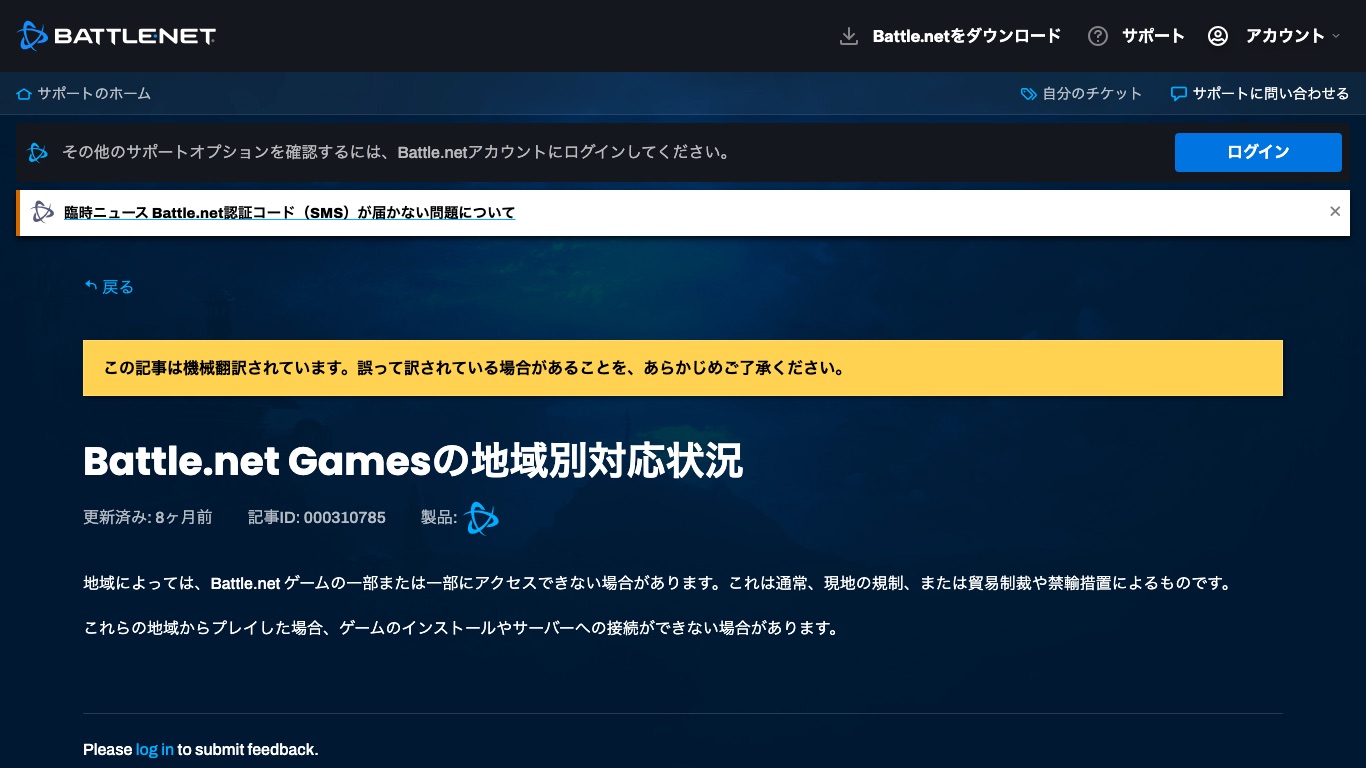Viewport: 1366px width, 768px height.
Task: Click the blue ログイン button
Action: [1258, 152]
